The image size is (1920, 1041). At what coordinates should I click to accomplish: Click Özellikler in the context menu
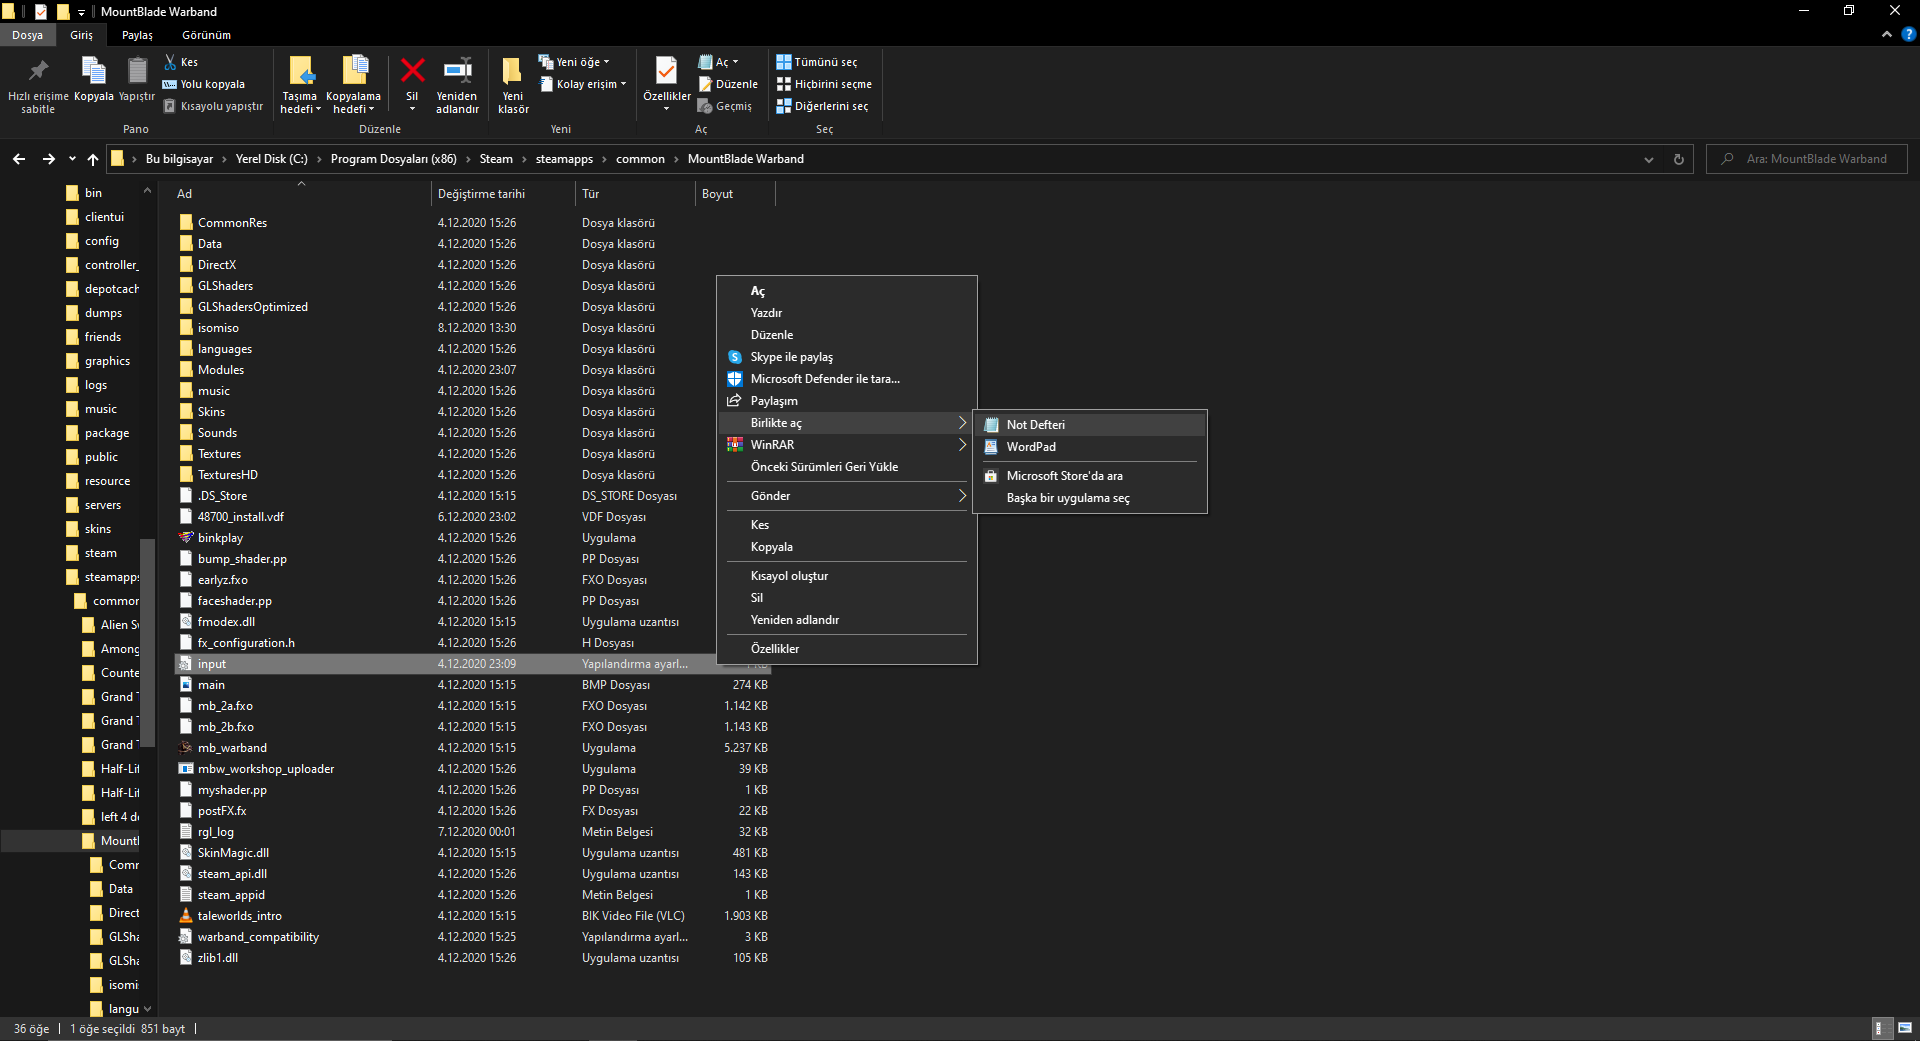point(848,649)
